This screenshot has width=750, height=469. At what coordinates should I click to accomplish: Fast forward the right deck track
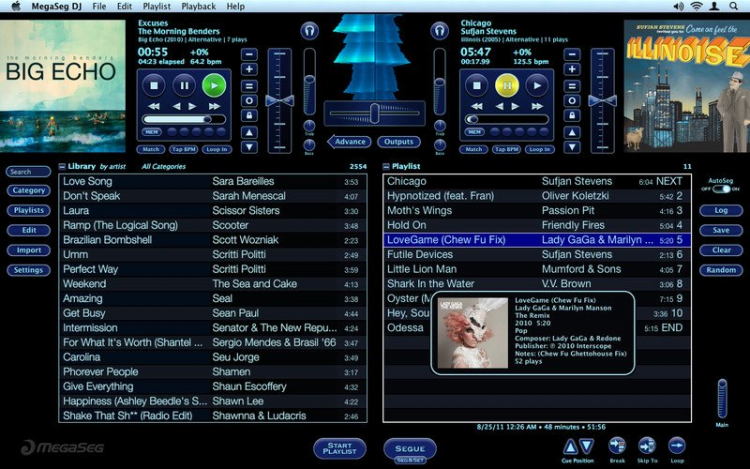tap(537, 106)
